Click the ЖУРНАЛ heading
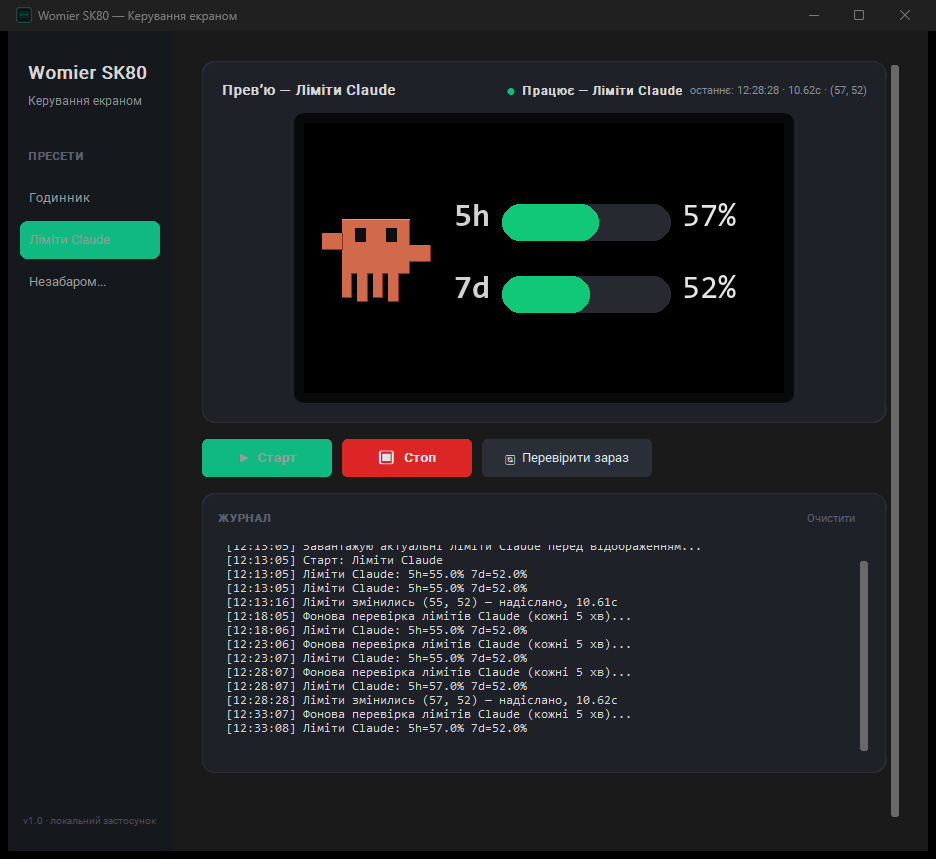 click(x=245, y=518)
